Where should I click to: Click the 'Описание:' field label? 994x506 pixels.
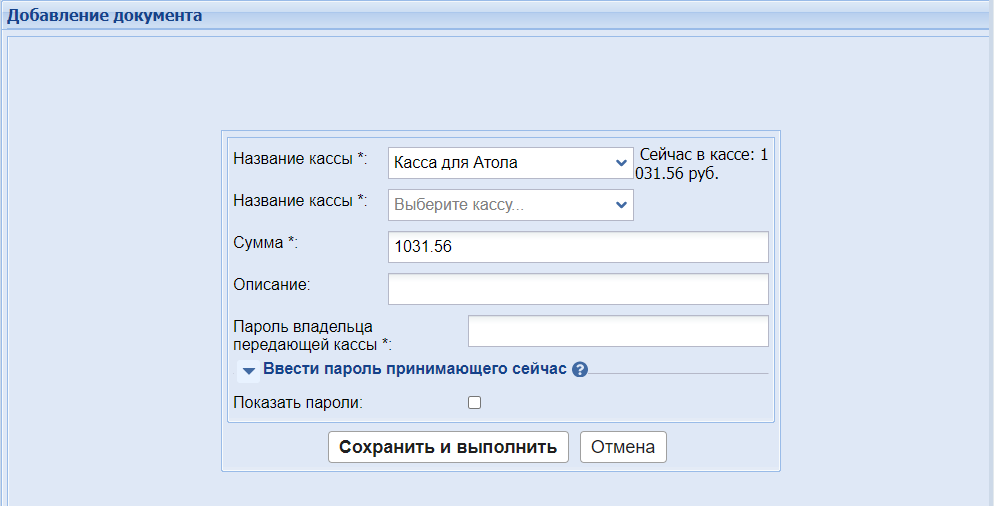(x=272, y=284)
